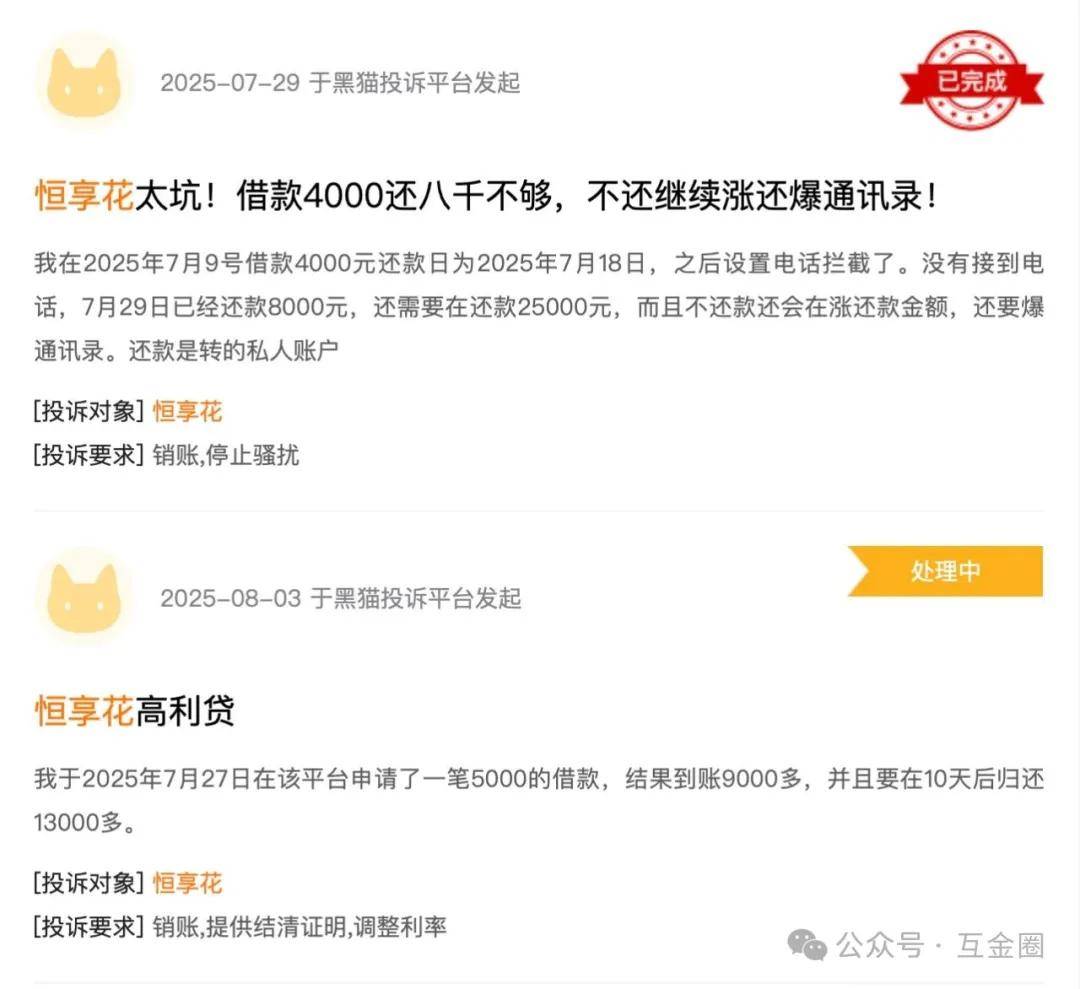1080x989 pixels.
Task: Click 恒享花 in first complaint title
Action: point(84,196)
